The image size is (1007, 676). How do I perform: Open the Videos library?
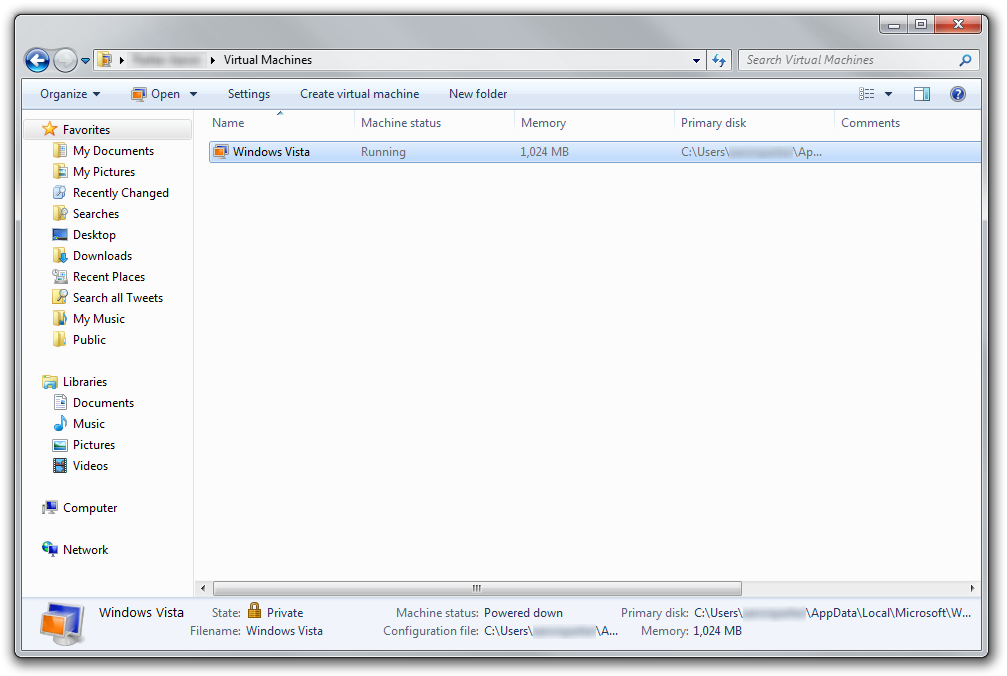click(90, 466)
